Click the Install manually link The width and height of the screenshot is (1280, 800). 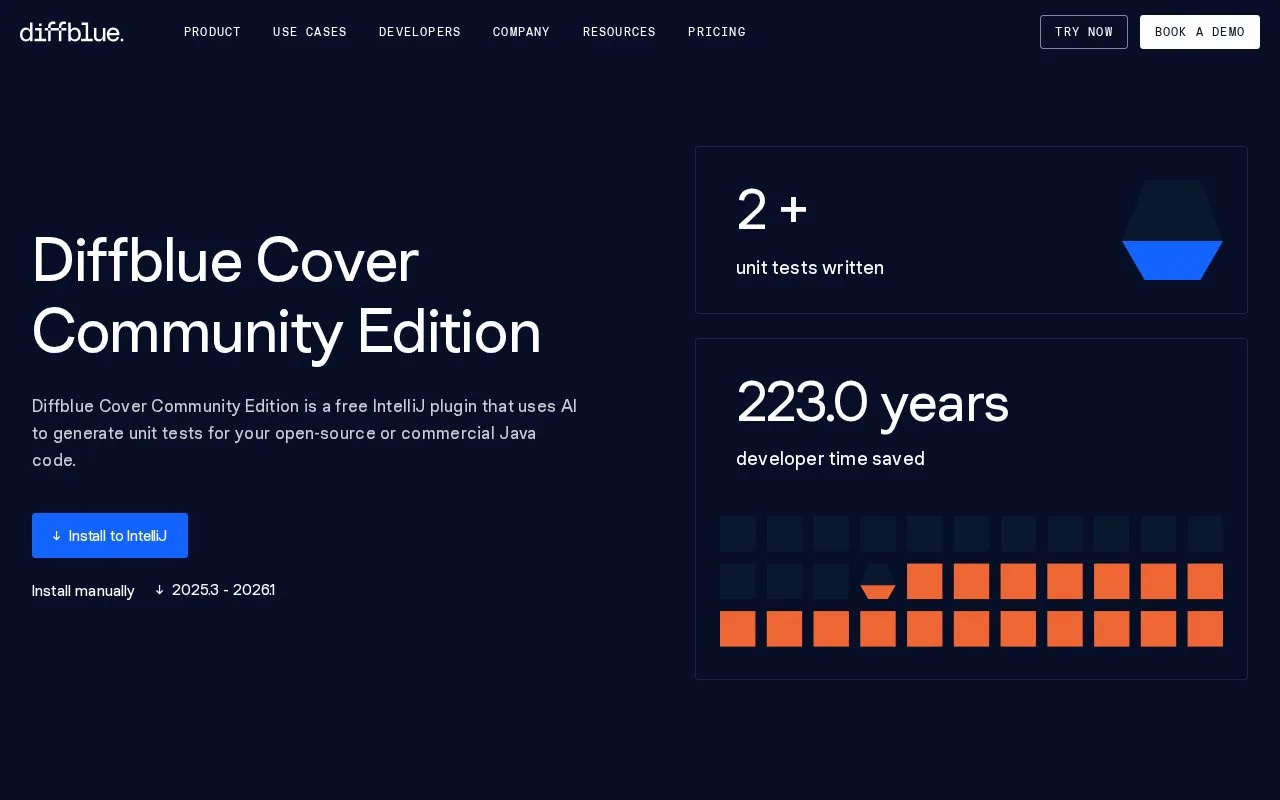(x=83, y=591)
